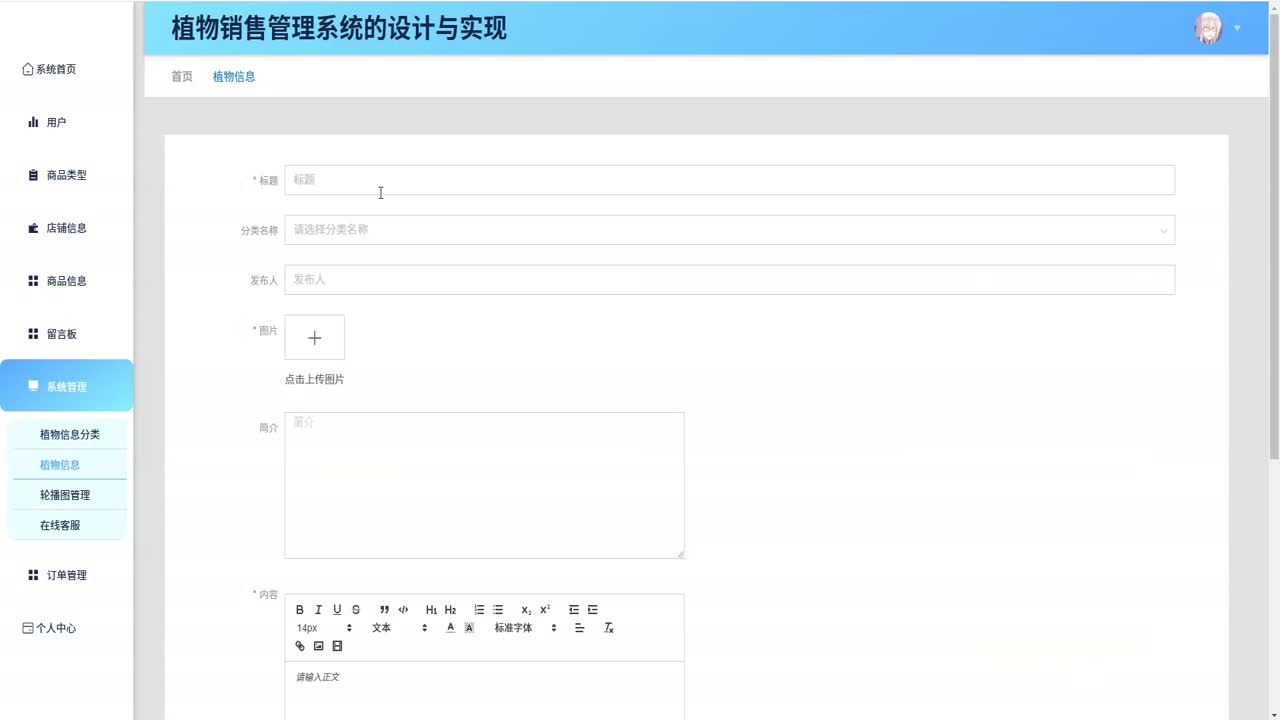Open the 标准字体 font dropdown
1280x720 pixels.
(525, 628)
